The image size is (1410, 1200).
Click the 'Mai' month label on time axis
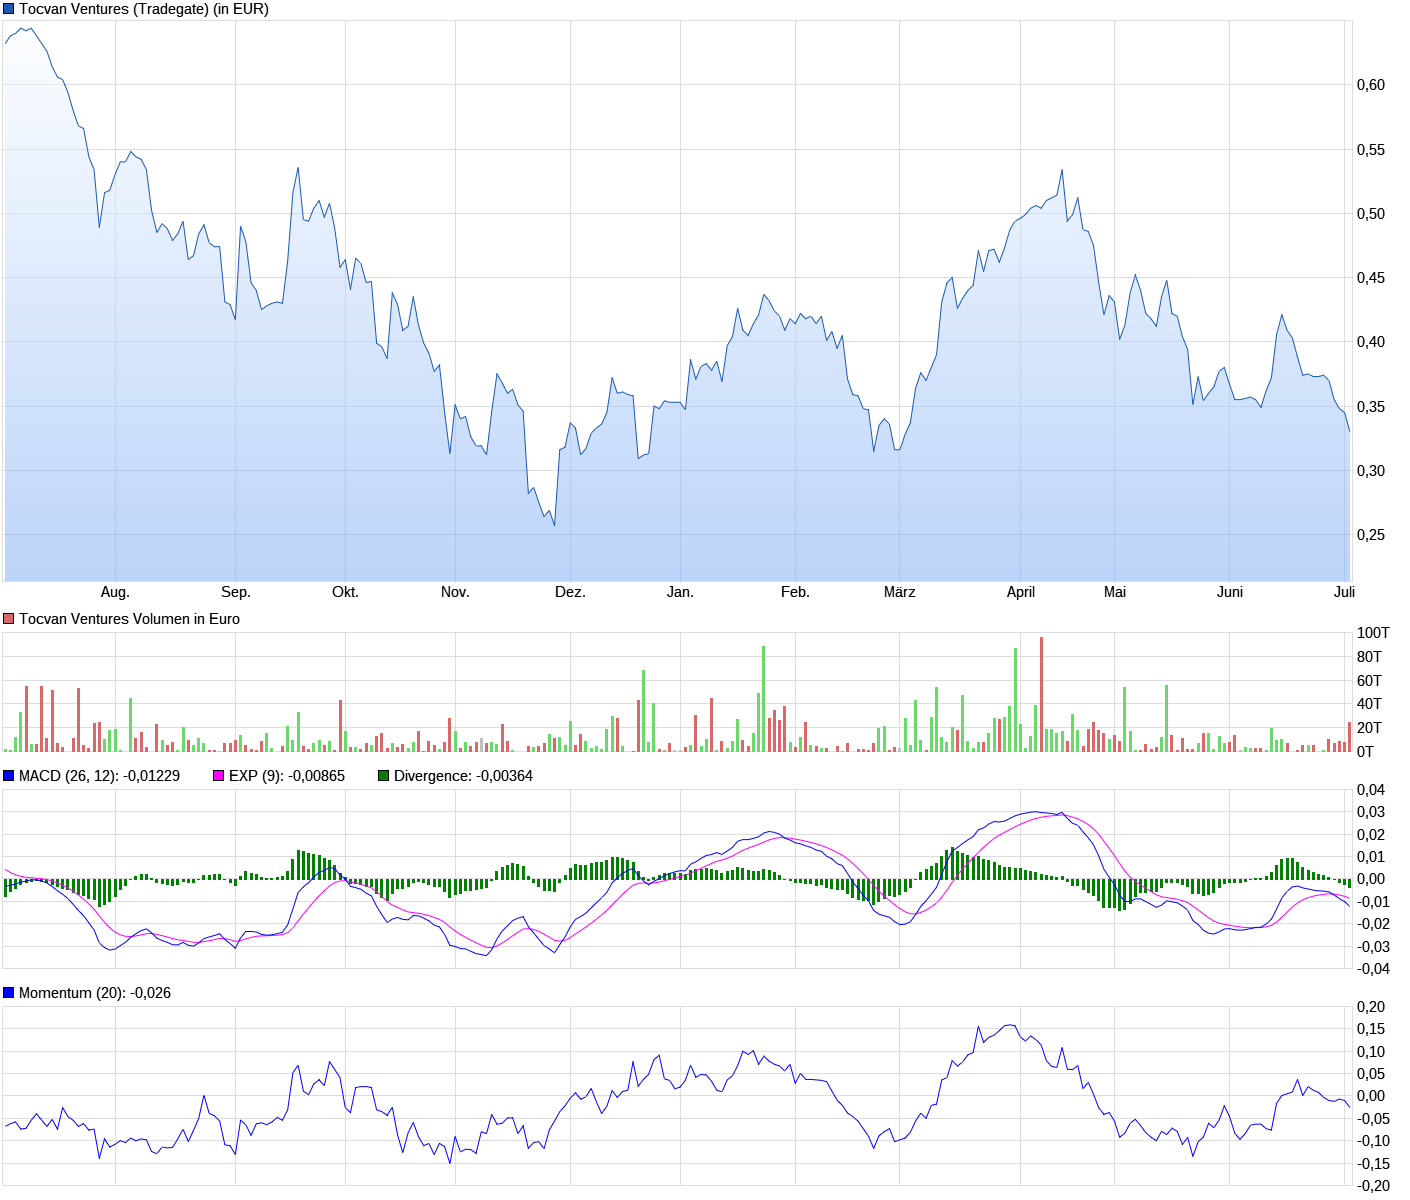1115,592
